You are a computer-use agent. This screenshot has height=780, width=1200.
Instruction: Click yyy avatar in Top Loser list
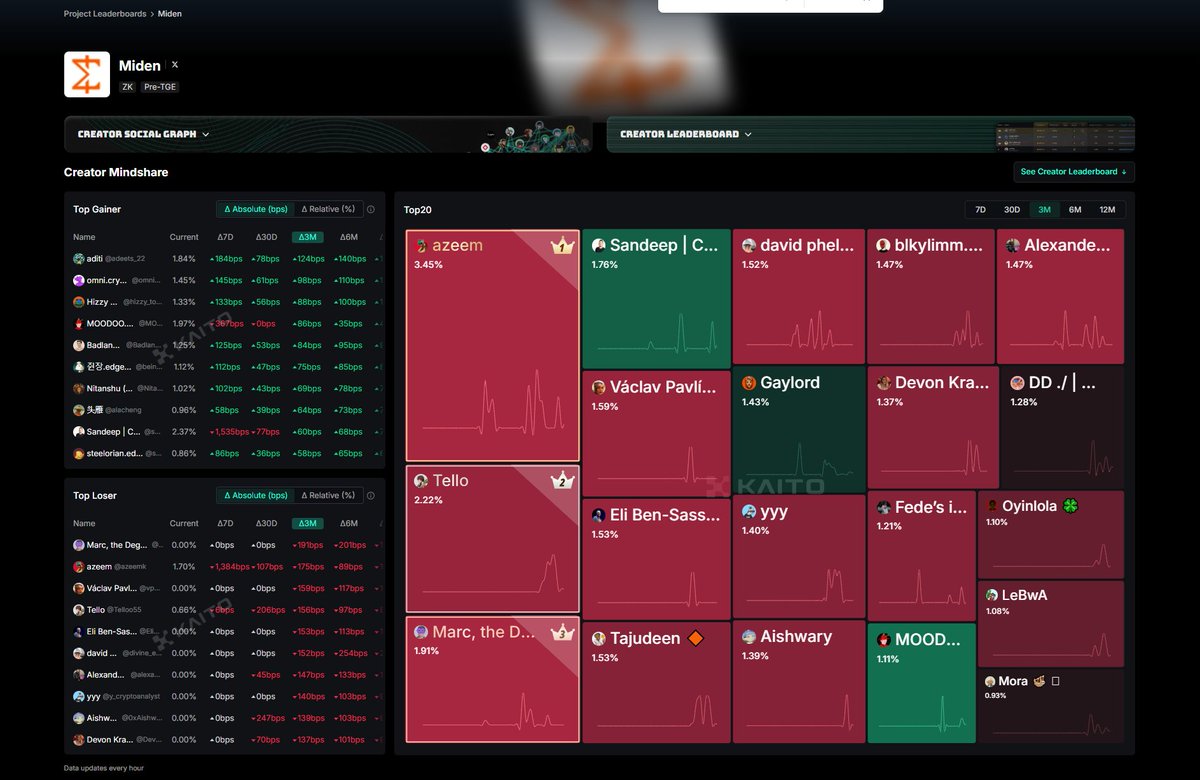[x=79, y=697]
